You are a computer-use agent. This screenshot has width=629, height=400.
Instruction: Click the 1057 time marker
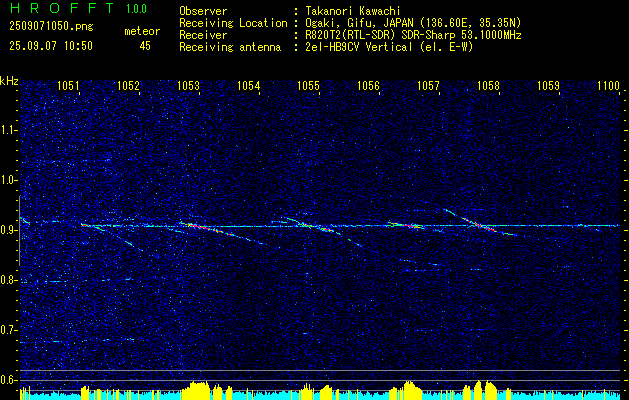pos(428,85)
